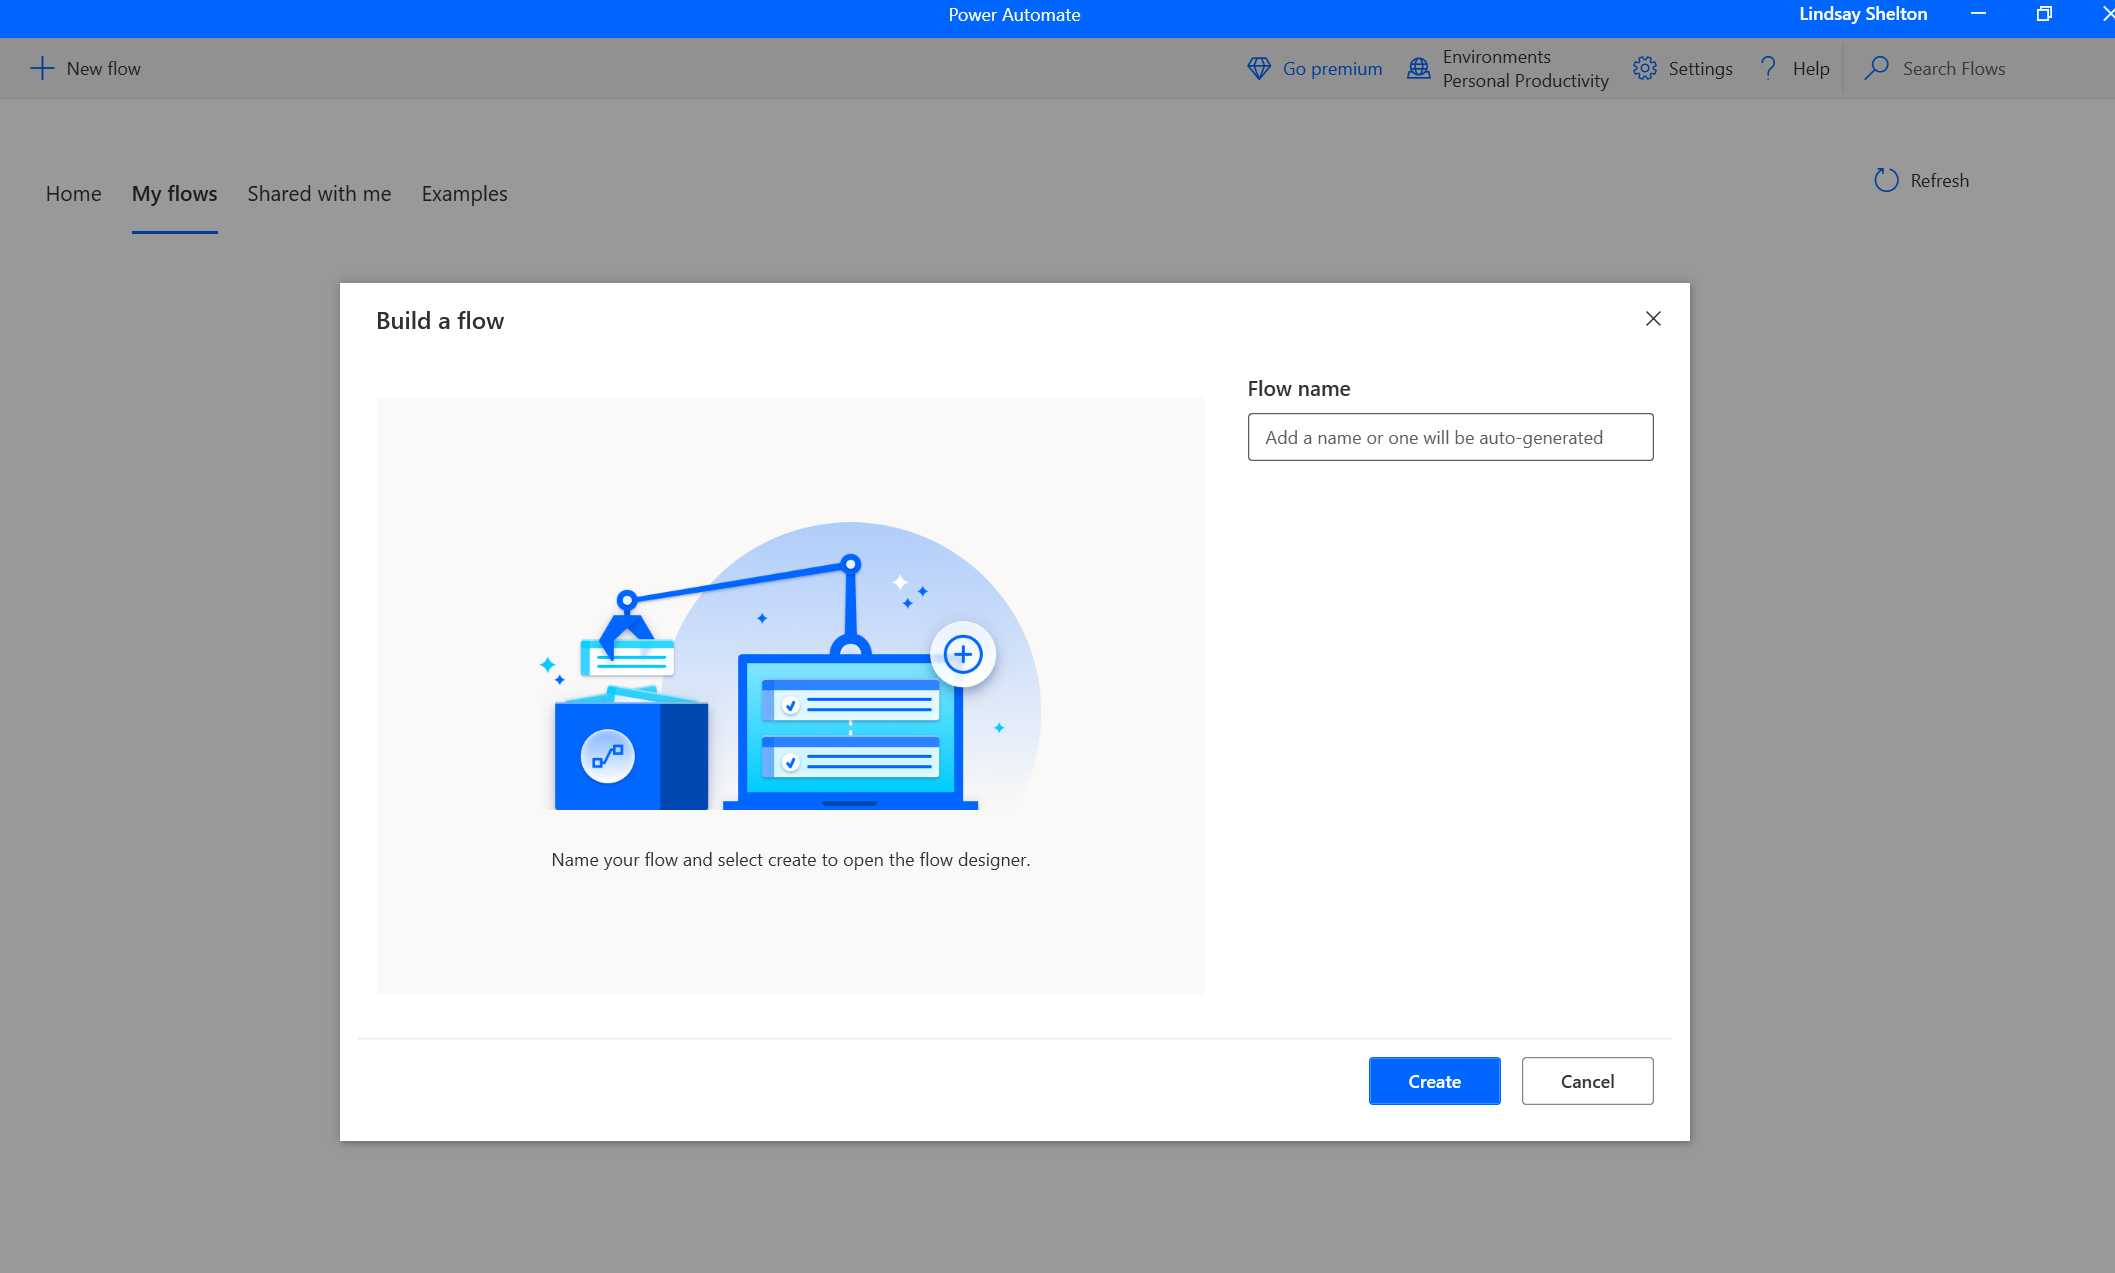Viewport: 2115px width, 1273px height.
Task: Expand the Examples section
Action: (462, 193)
